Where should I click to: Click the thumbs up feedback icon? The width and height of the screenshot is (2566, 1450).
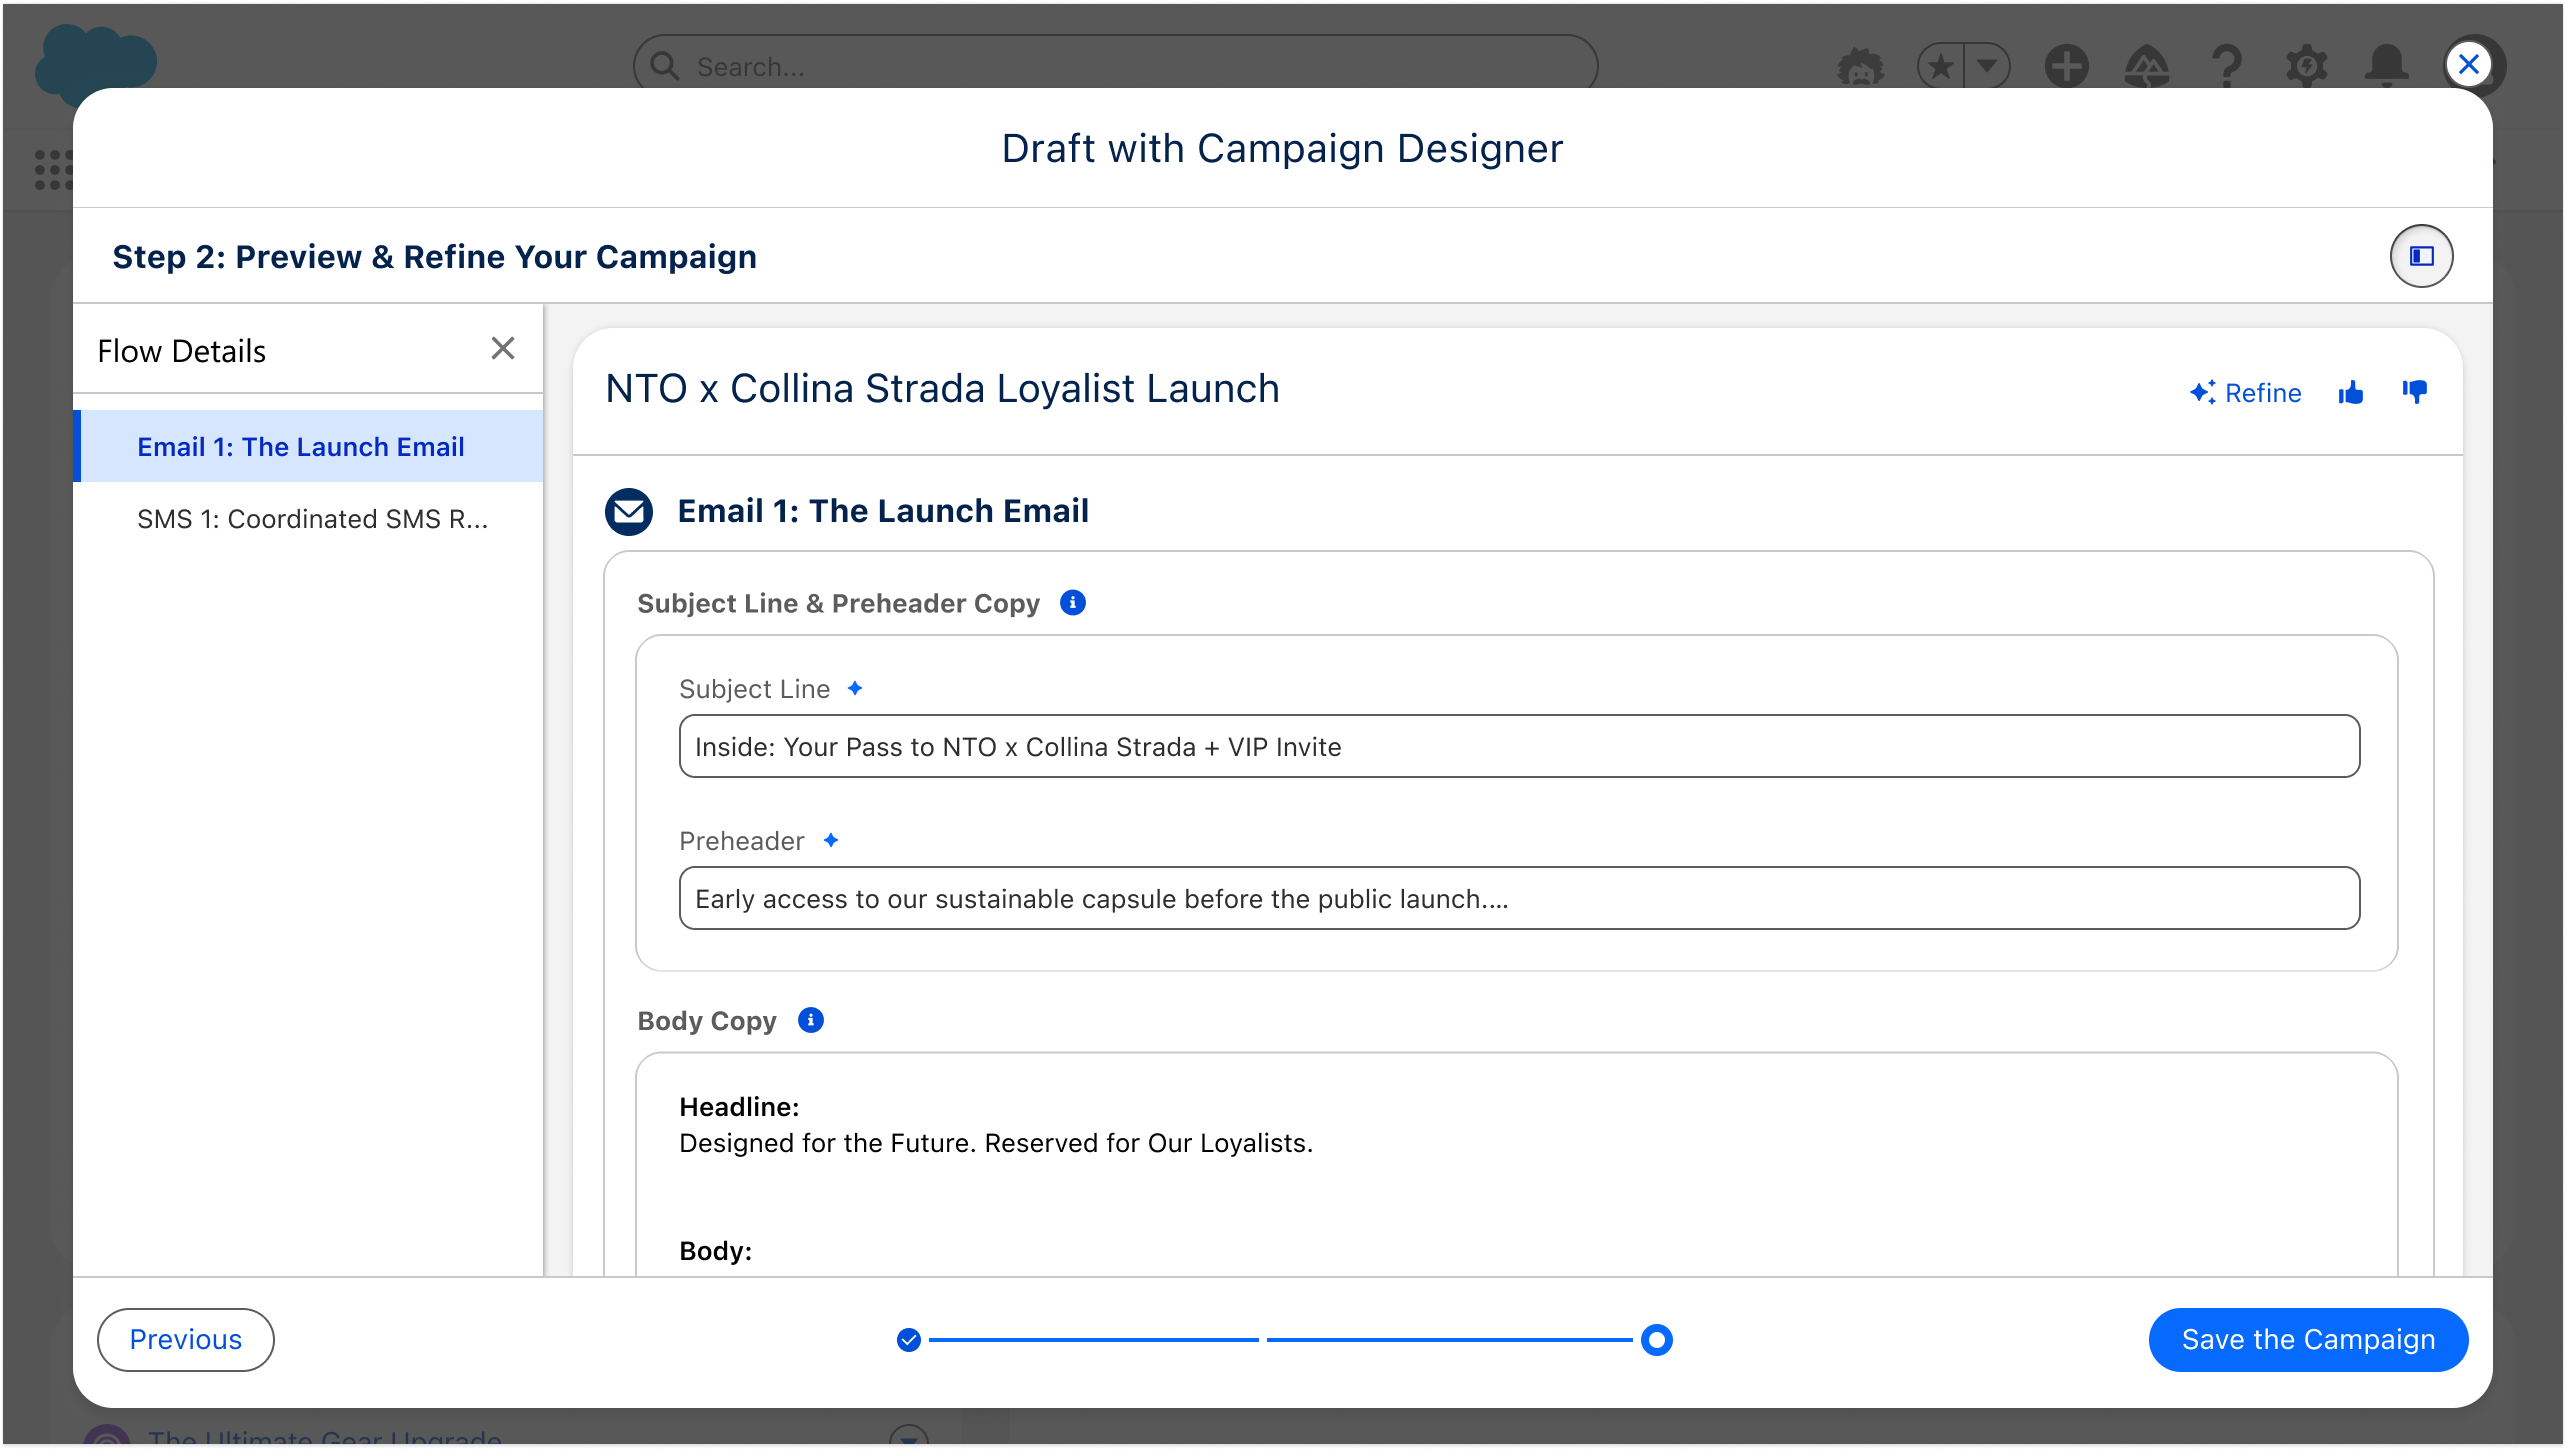pos(2350,393)
